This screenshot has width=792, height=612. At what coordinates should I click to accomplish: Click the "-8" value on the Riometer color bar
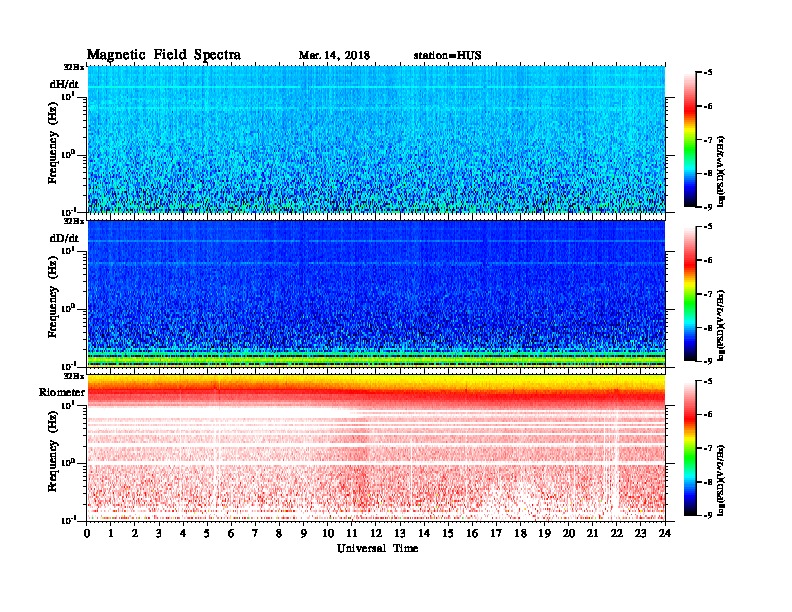click(x=708, y=482)
